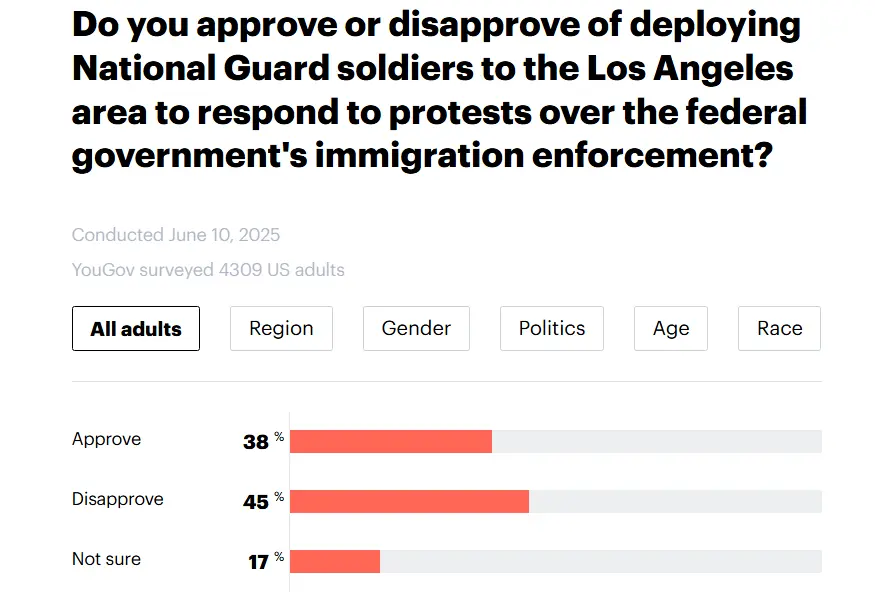The image size is (875, 604).
Task: Switch to the Race tab
Action: [x=779, y=329]
